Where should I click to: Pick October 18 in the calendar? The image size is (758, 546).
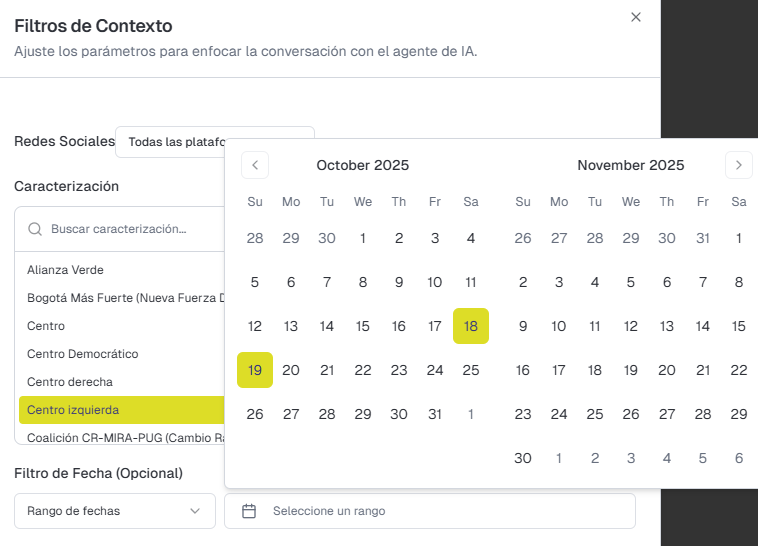[x=471, y=326]
